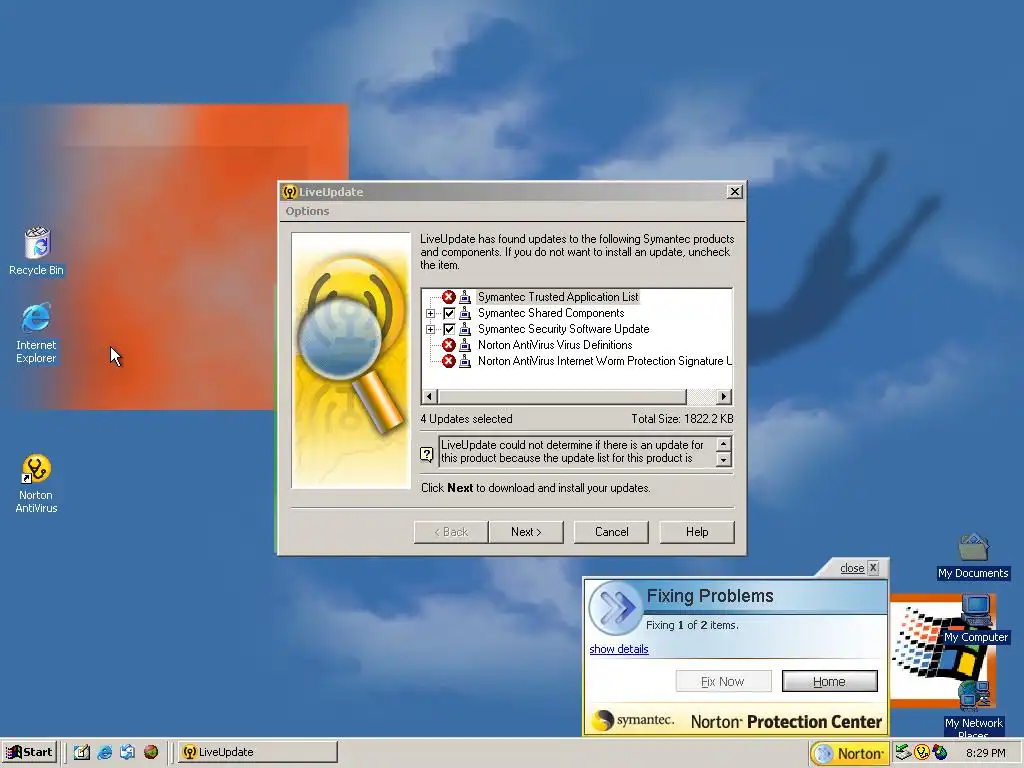This screenshot has height=768, width=1024.
Task: Click the X button on the Norton popup
Action: [873, 568]
